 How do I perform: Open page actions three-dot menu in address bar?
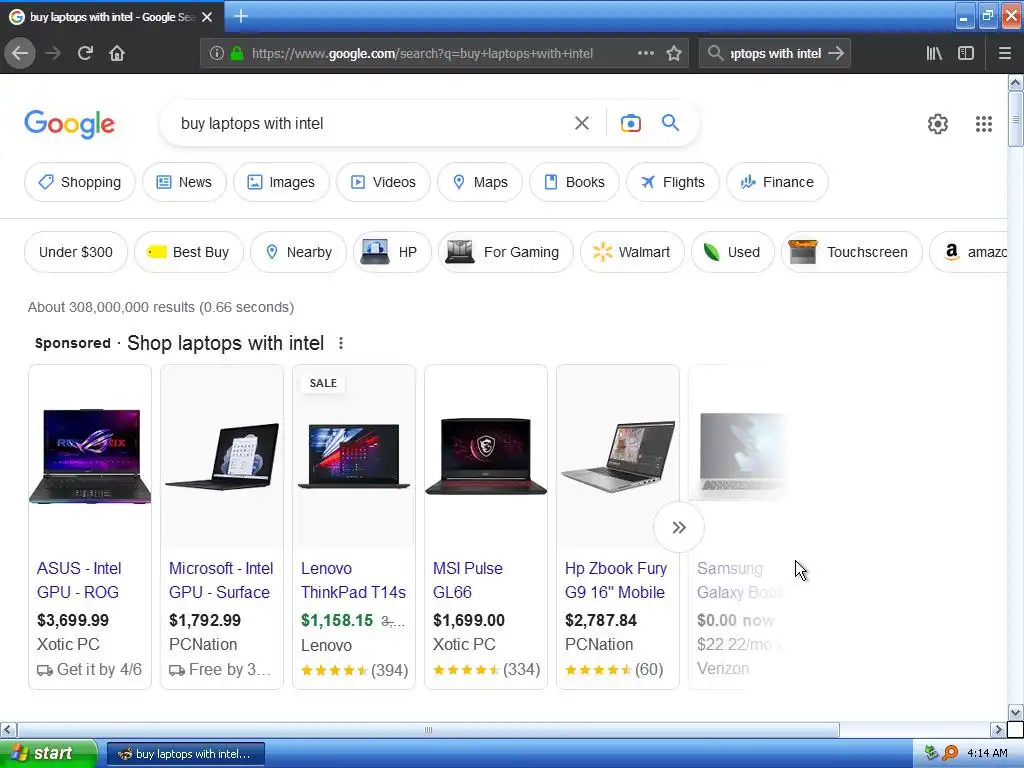pyautogui.click(x=645, y=53)
